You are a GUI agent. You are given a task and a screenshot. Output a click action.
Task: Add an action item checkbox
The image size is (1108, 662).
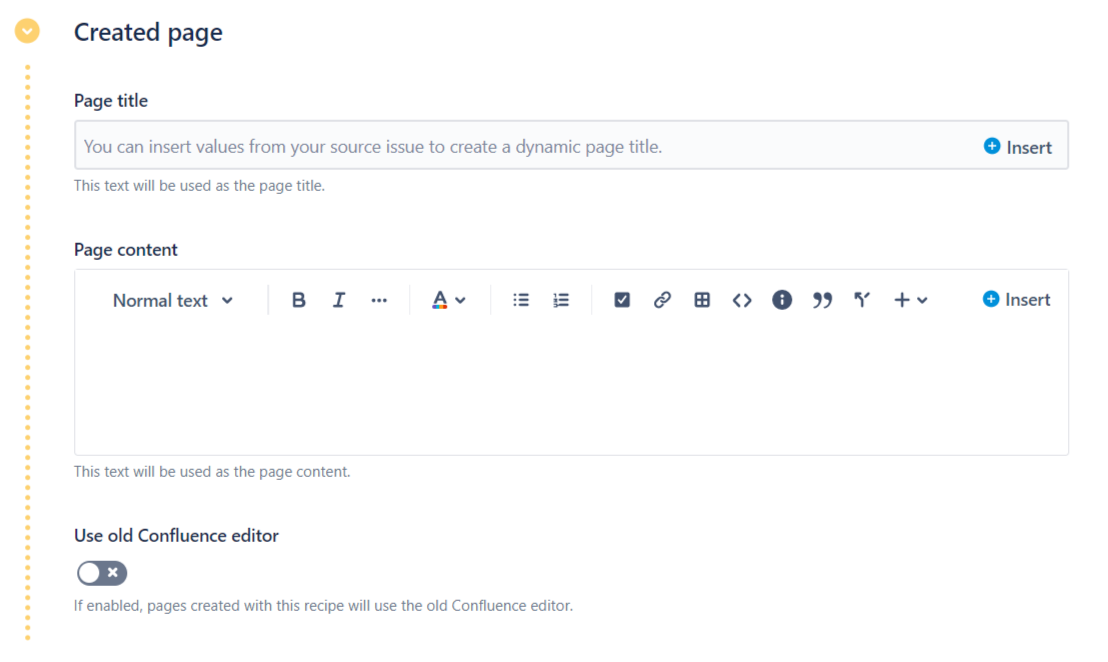tap(622, 300)
